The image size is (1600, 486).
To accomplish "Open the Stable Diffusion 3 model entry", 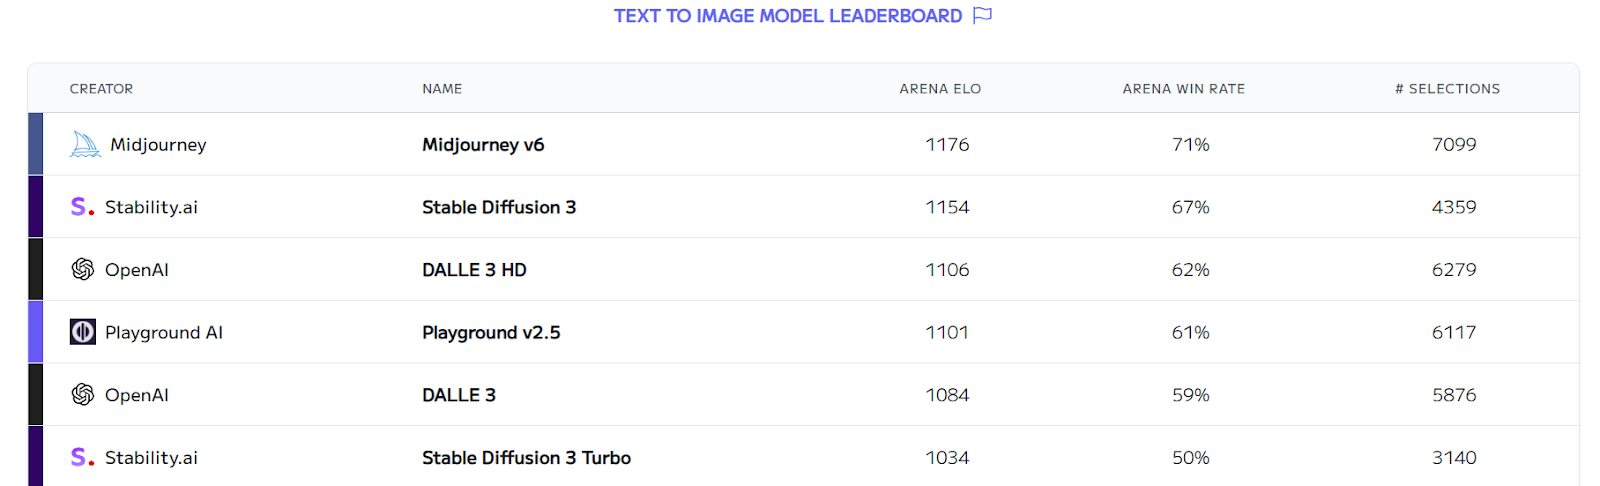I will pos(499,207).
